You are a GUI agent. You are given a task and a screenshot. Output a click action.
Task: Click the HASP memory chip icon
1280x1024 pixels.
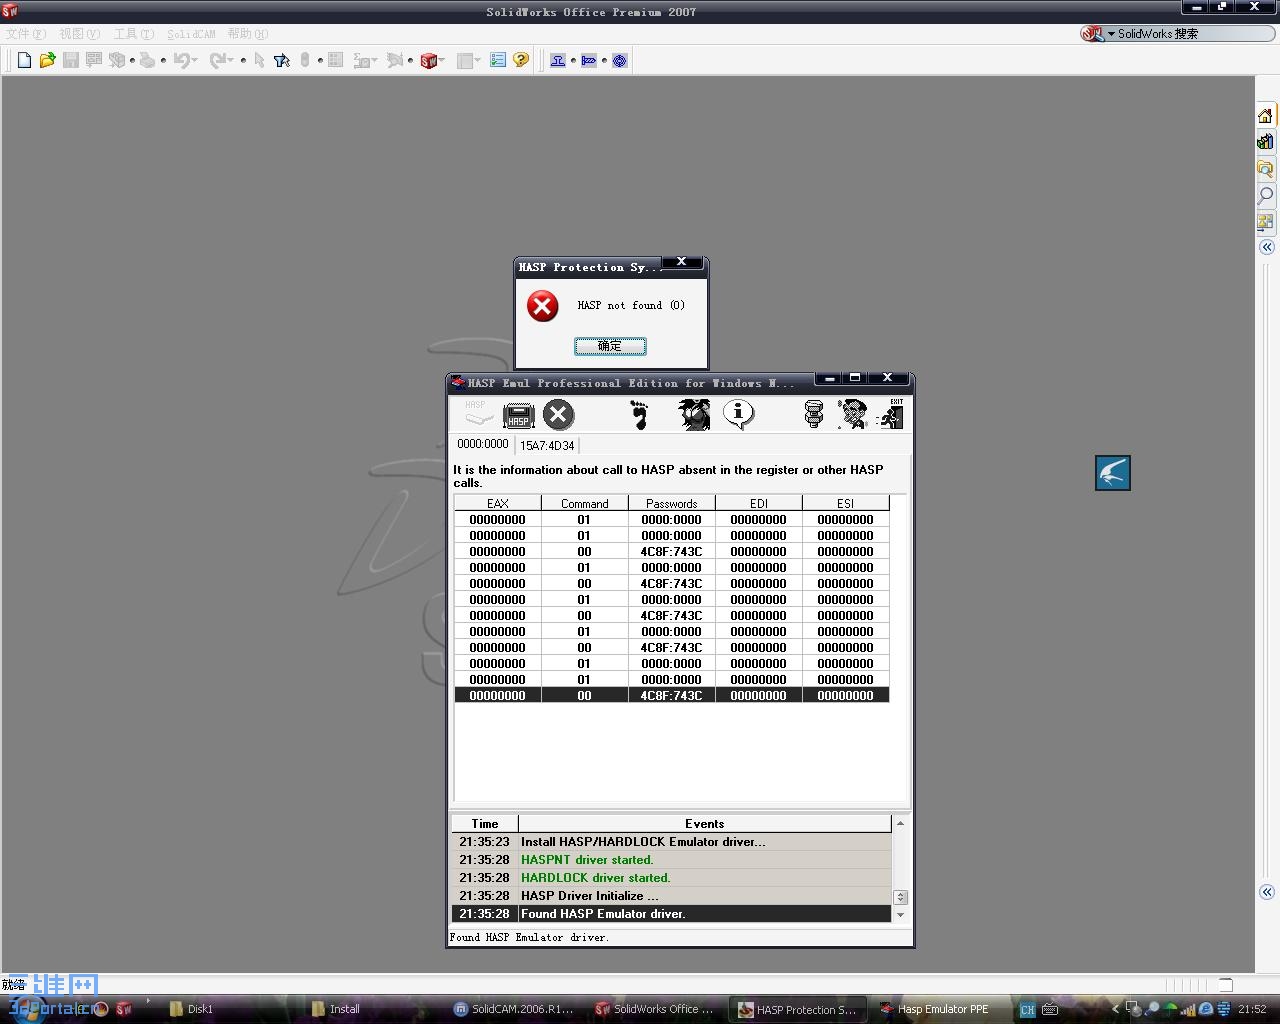(519, 414)
